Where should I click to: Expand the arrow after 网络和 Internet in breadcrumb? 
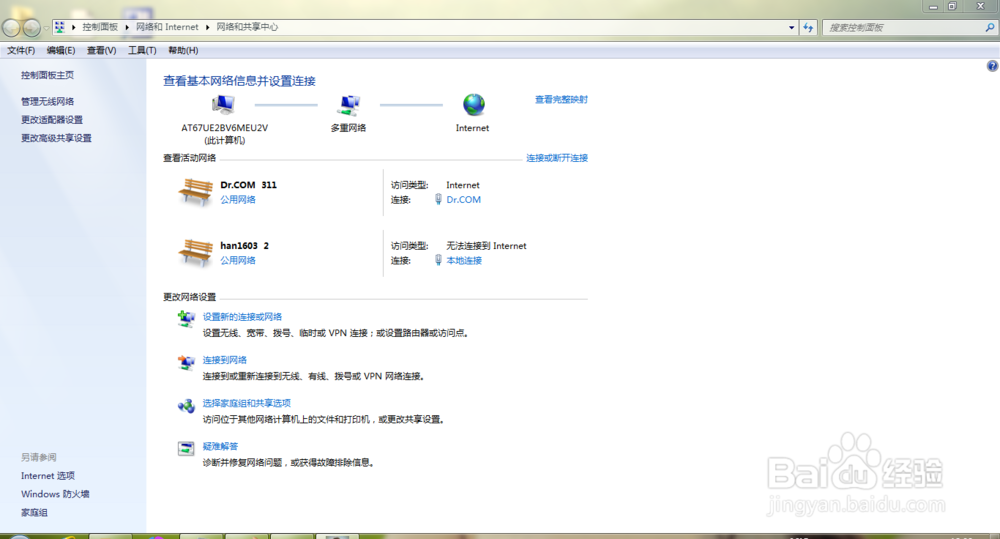coord(207,27)
